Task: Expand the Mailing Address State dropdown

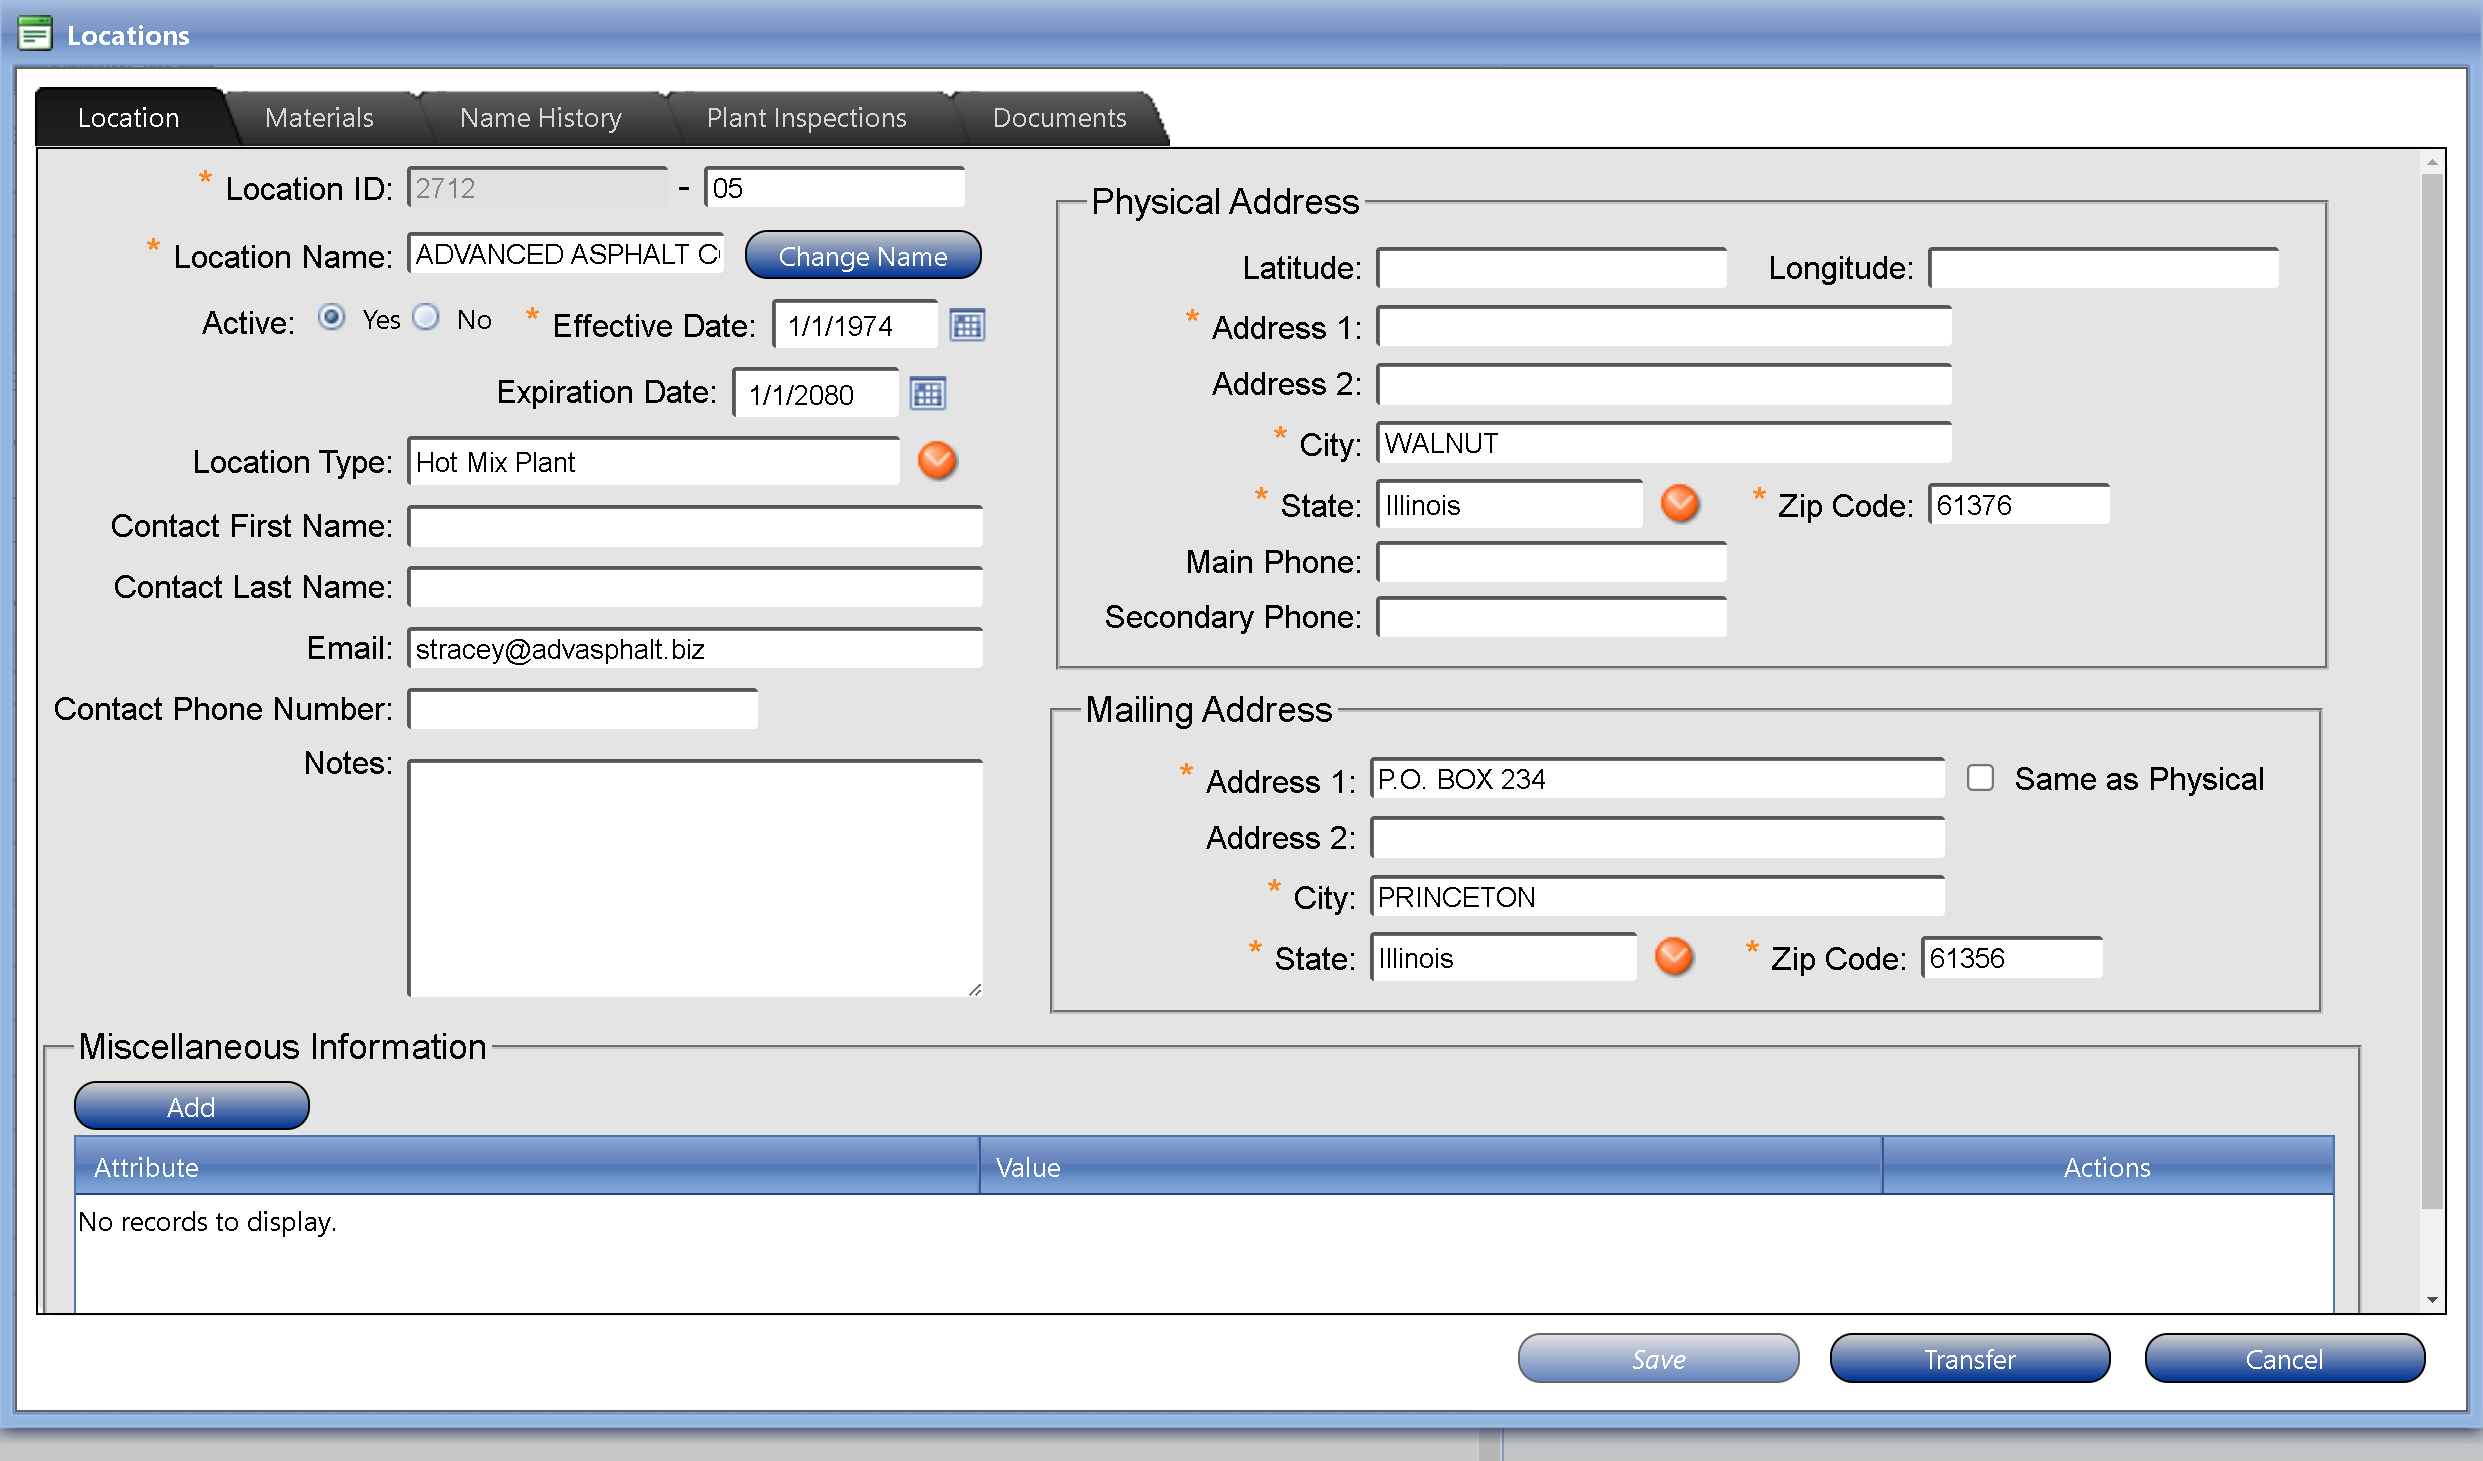Action: pos(1674,957)
